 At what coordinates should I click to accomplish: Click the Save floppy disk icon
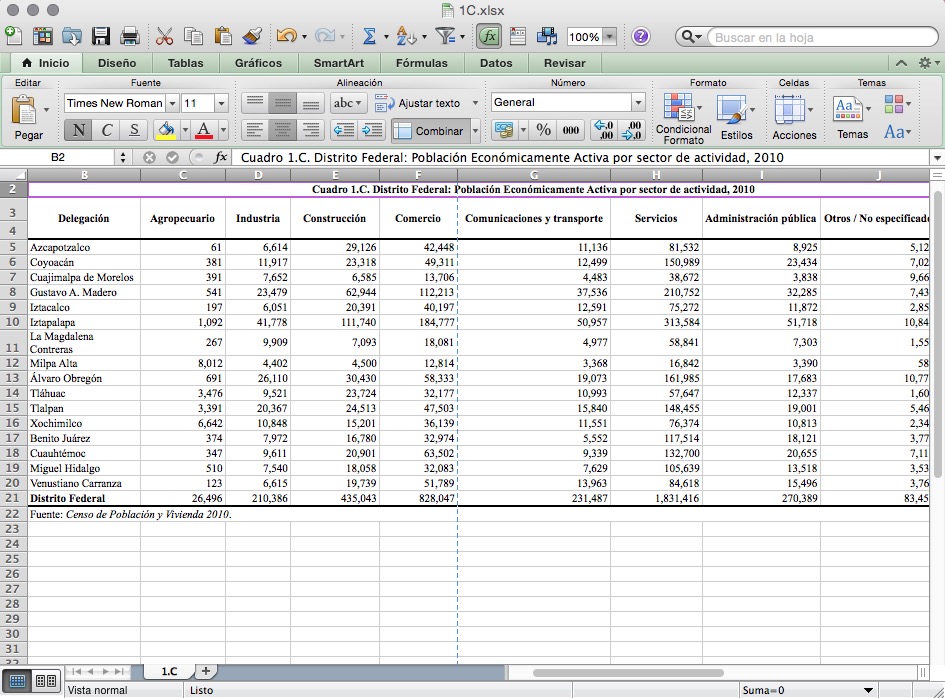[x=101, y=36]
